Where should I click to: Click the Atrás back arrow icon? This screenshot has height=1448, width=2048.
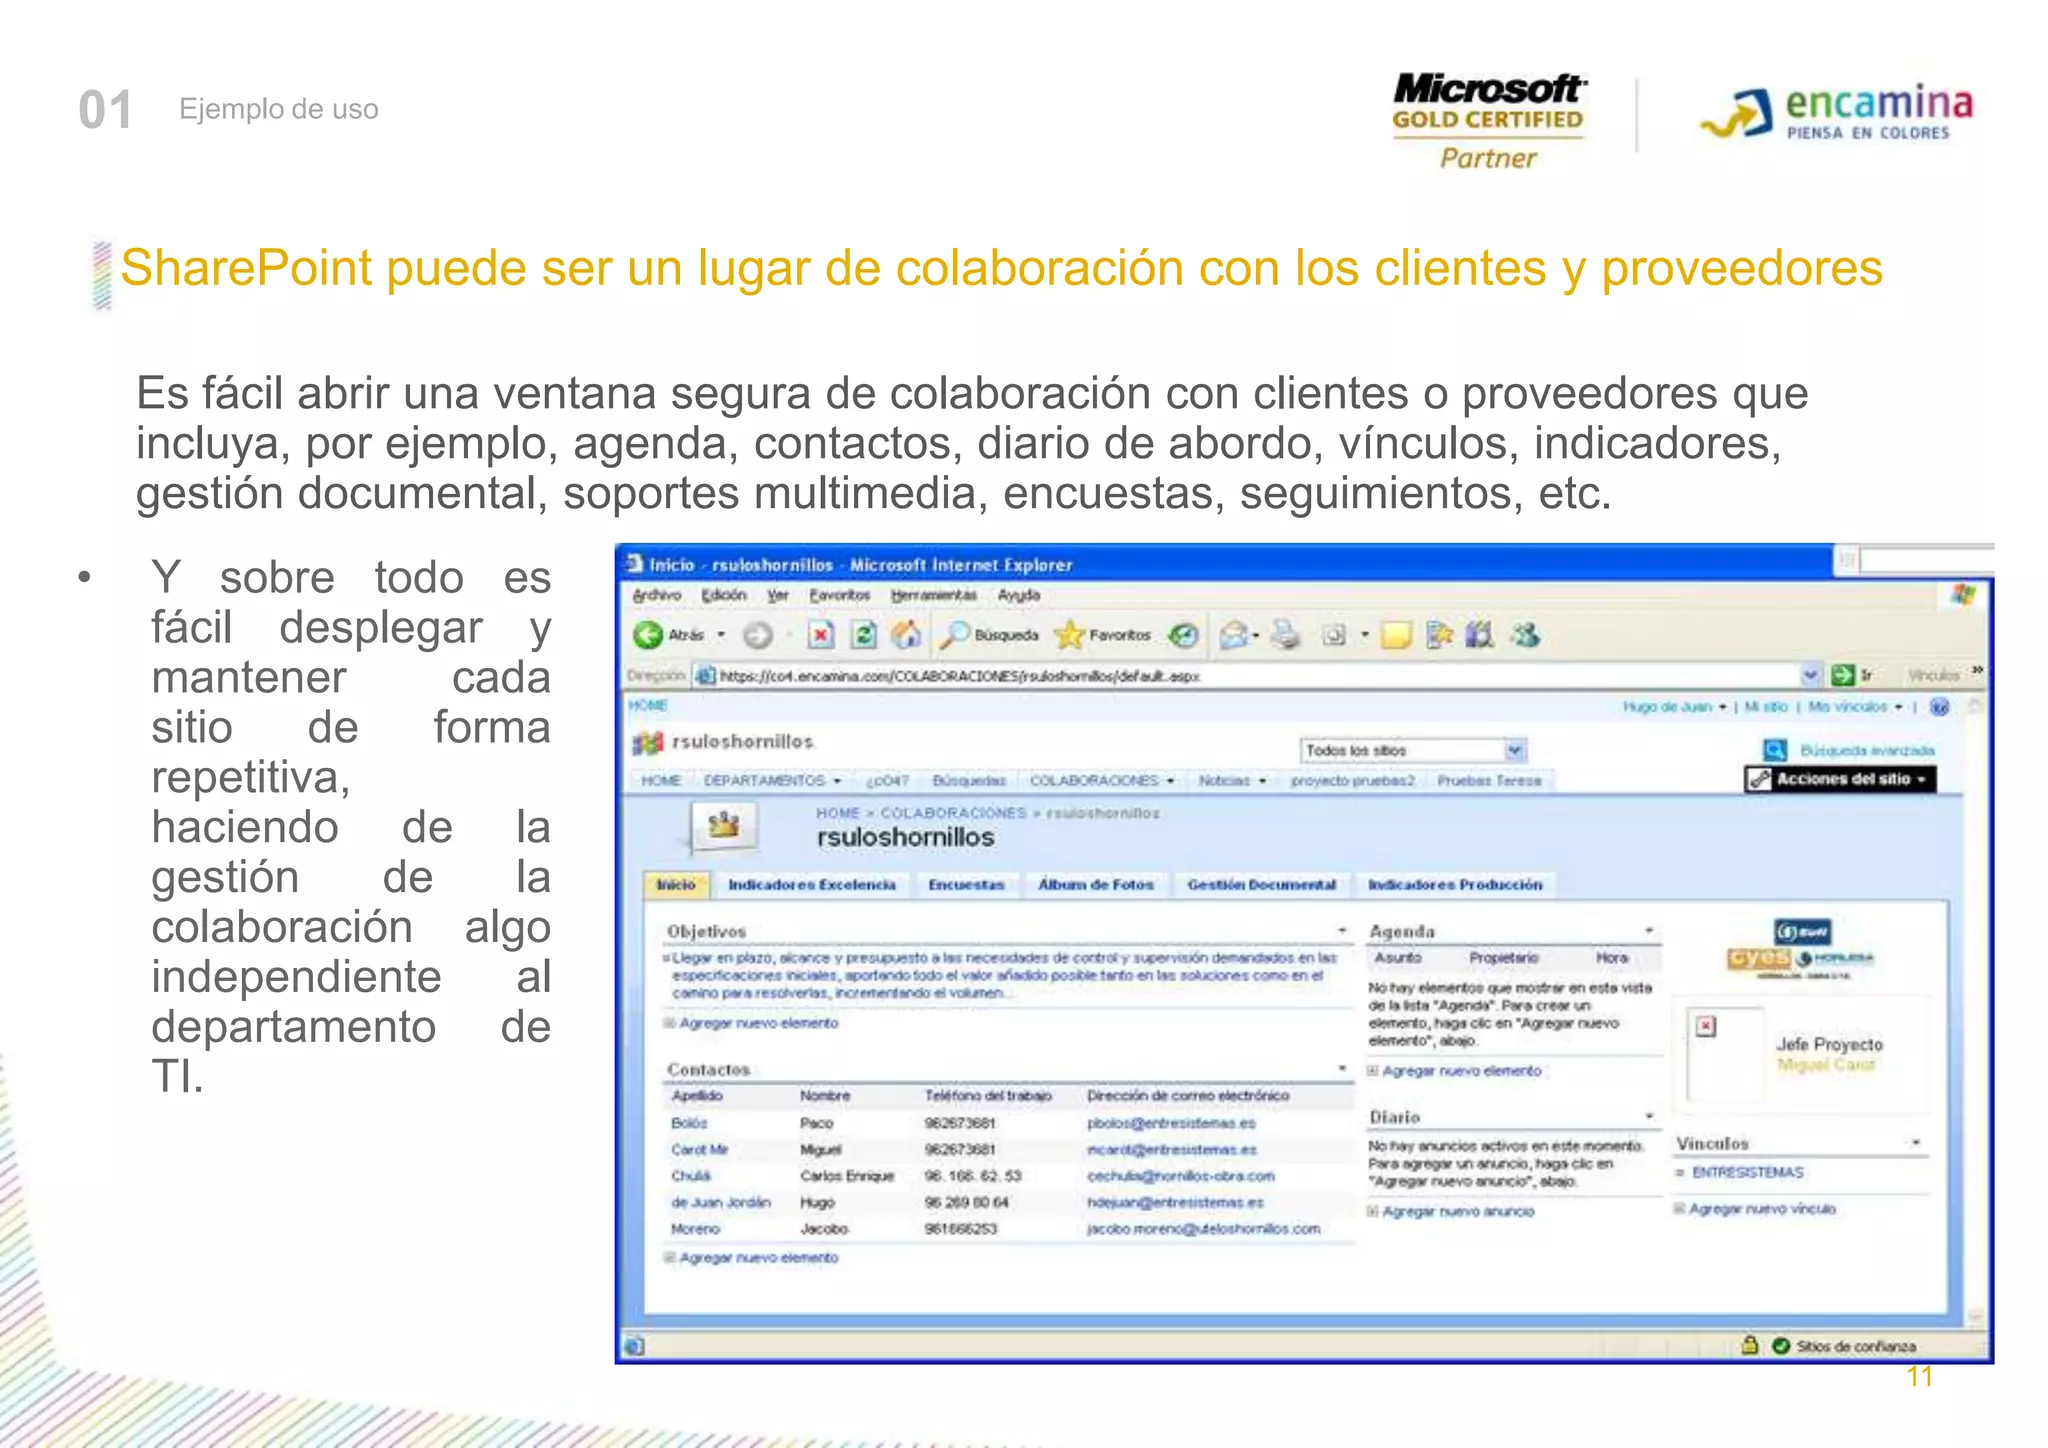coord(648,635)
